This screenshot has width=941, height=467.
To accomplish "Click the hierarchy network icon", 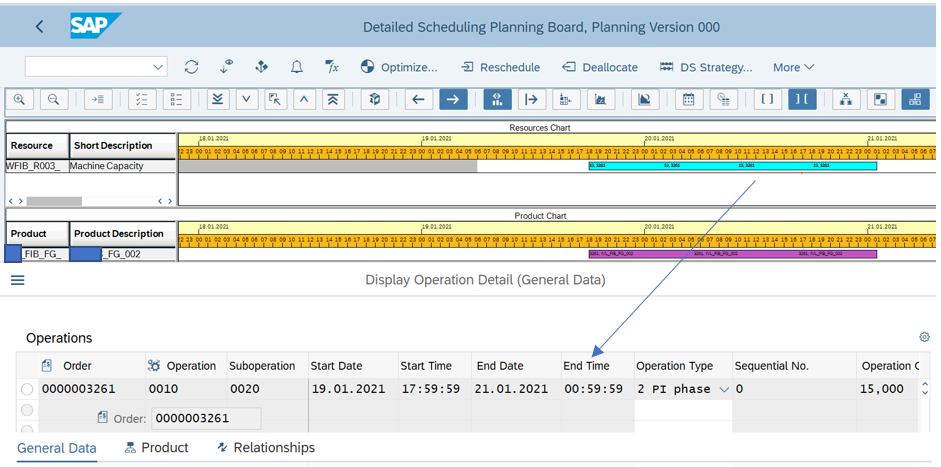I will [846, 100].
